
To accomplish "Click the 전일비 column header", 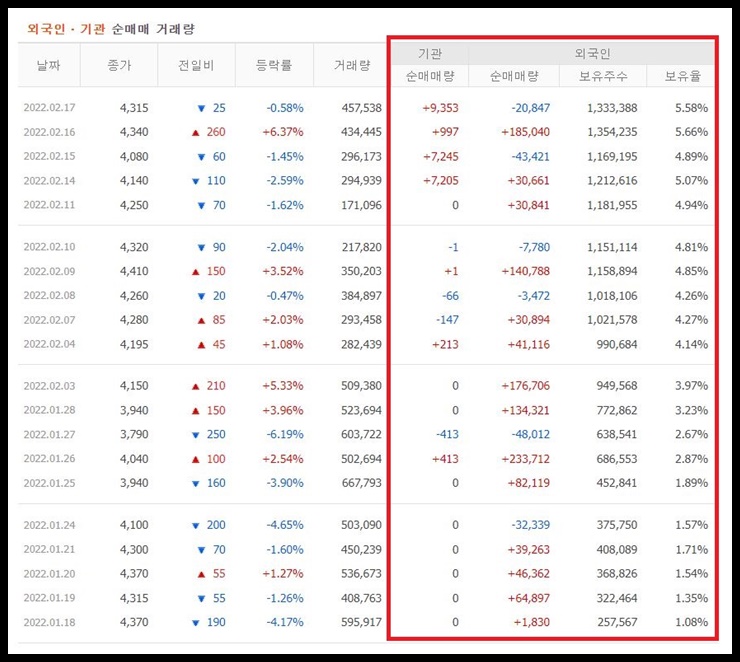I will pyautogui.click(x=196, y=65).
